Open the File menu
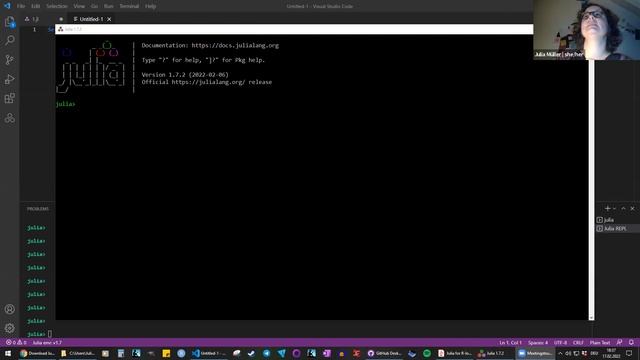Image resolution: width=640 pixels, height=360 pixels. (x=21, y=6)
